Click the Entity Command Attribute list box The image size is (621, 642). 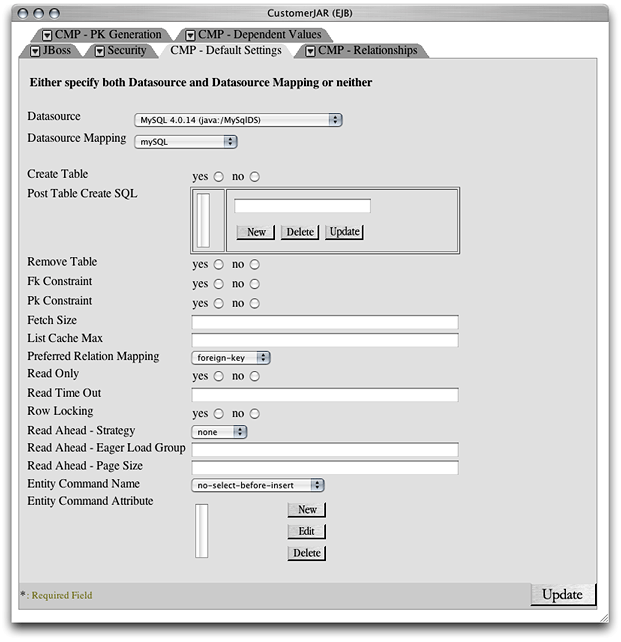tap(201, 531)
